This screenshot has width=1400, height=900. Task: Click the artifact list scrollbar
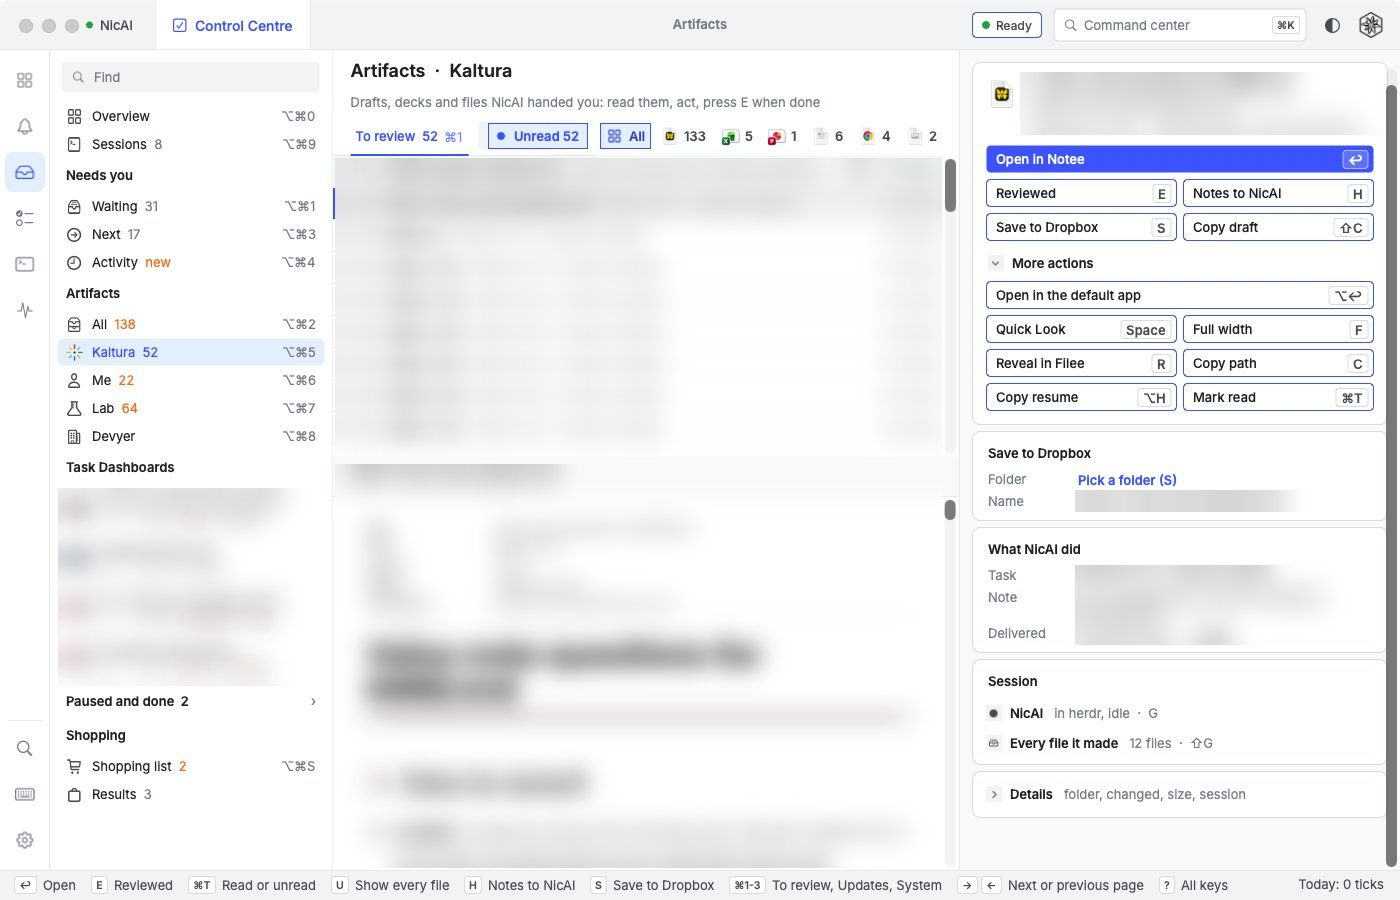tap(950, 185)
